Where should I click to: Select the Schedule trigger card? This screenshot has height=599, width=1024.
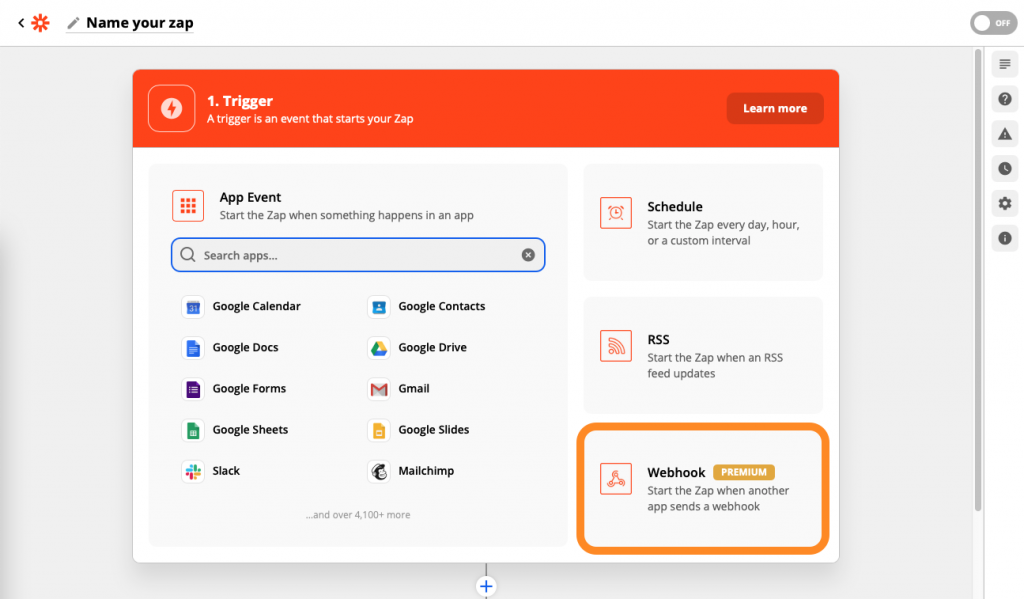703,222
